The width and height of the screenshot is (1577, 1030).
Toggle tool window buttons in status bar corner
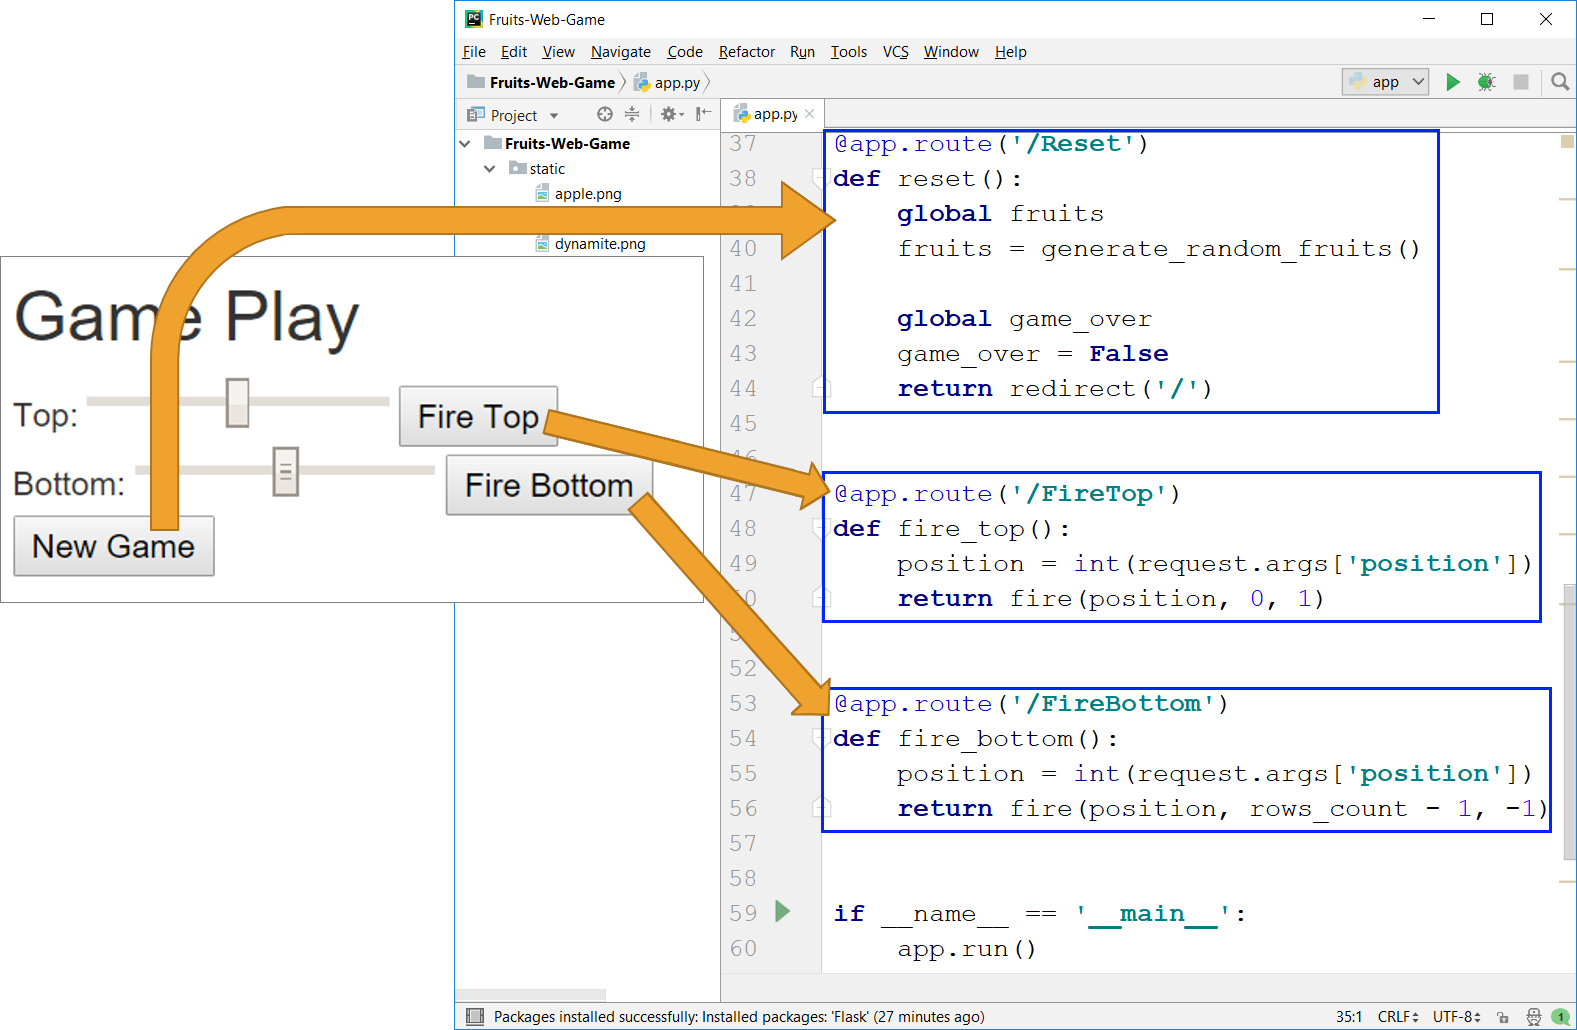(475, 1017)
